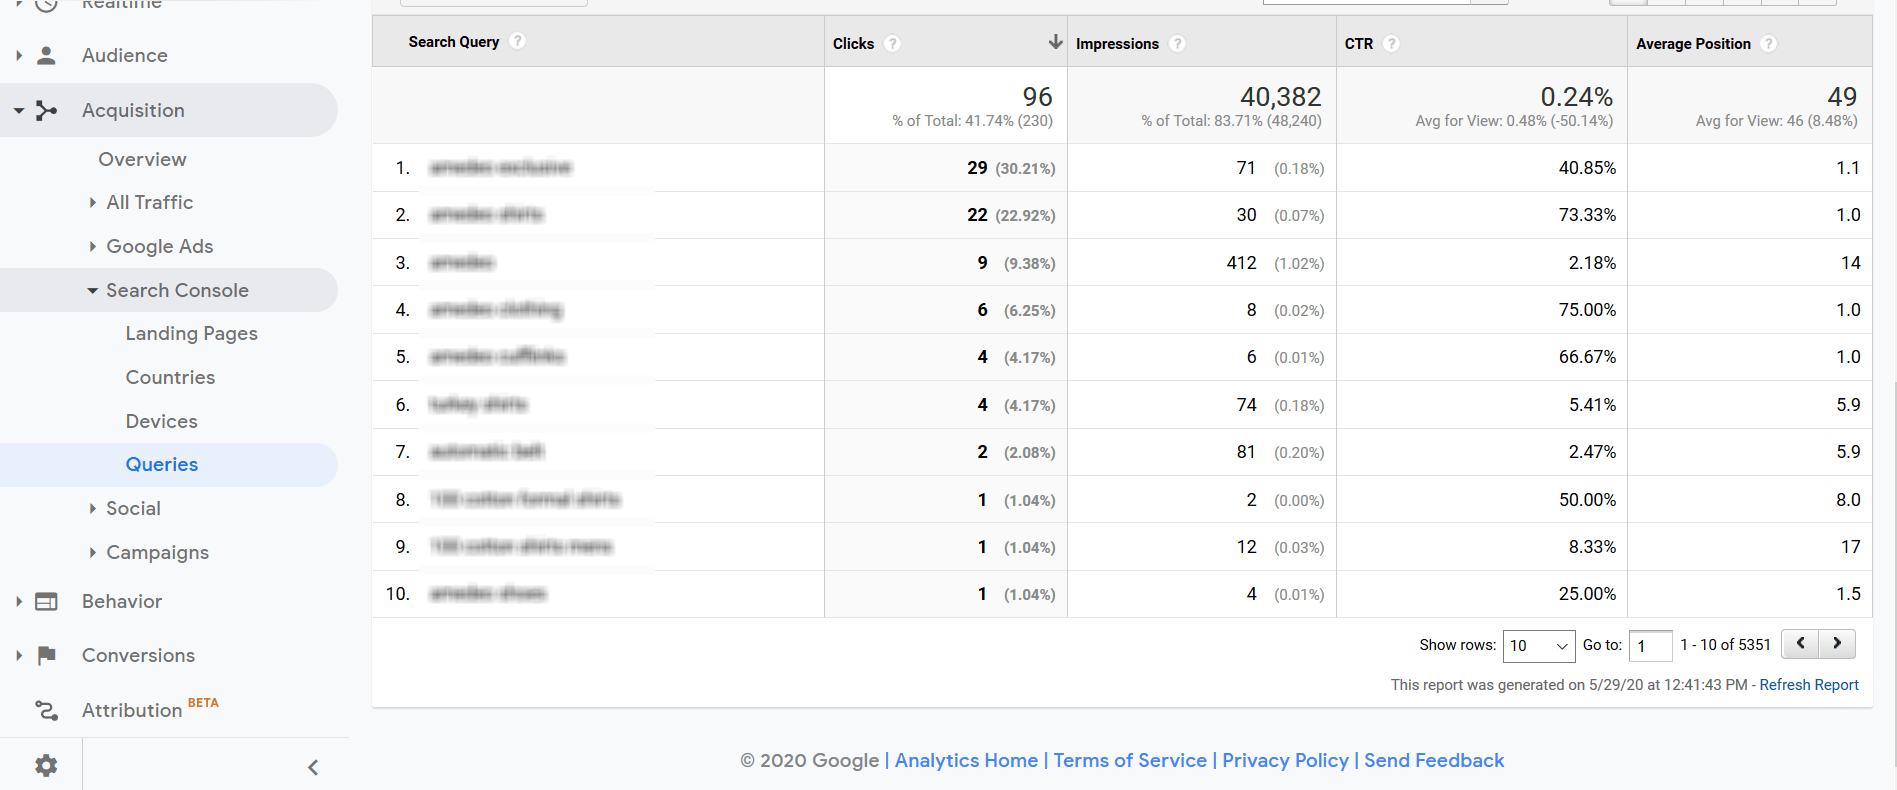Viewport: 1897px width, 790px height.
Task: Expand the Conversions section arrow
Action: tap(19, 655)
